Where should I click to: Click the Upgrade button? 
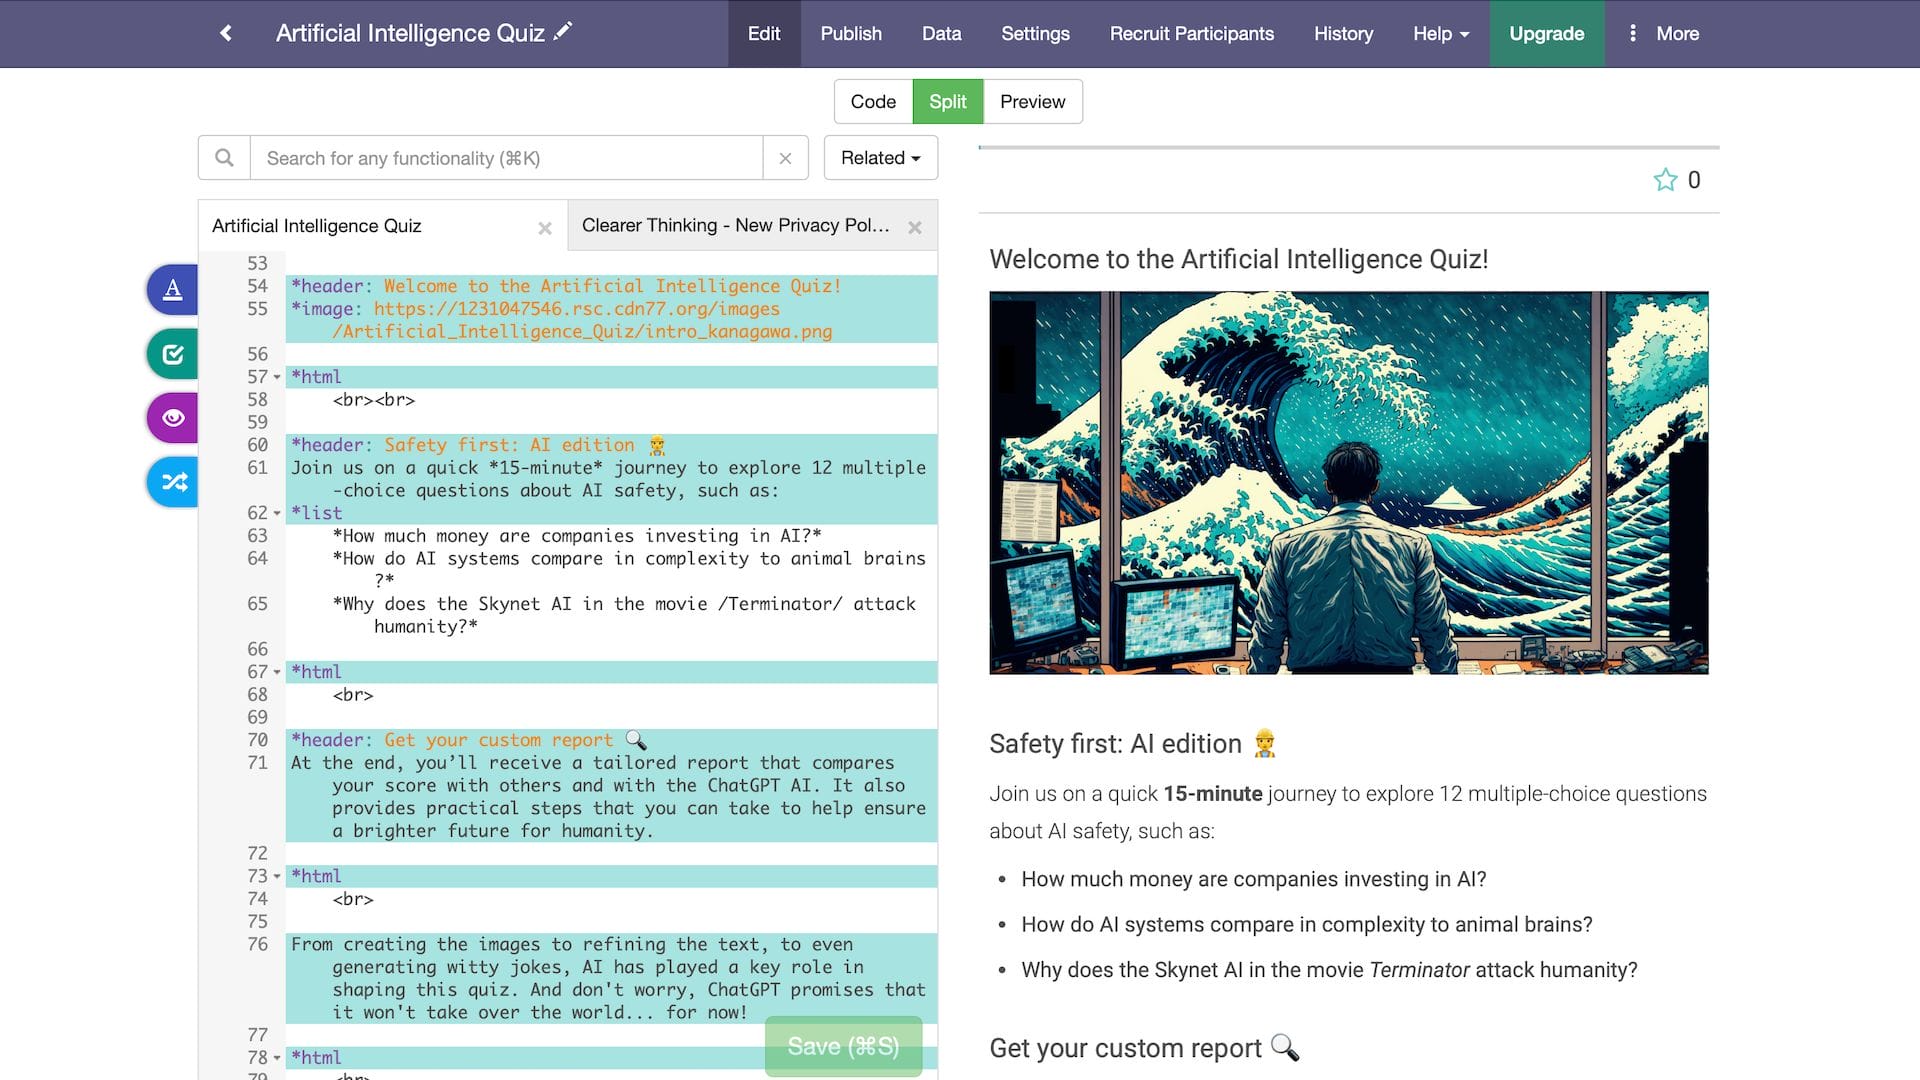1546,34
